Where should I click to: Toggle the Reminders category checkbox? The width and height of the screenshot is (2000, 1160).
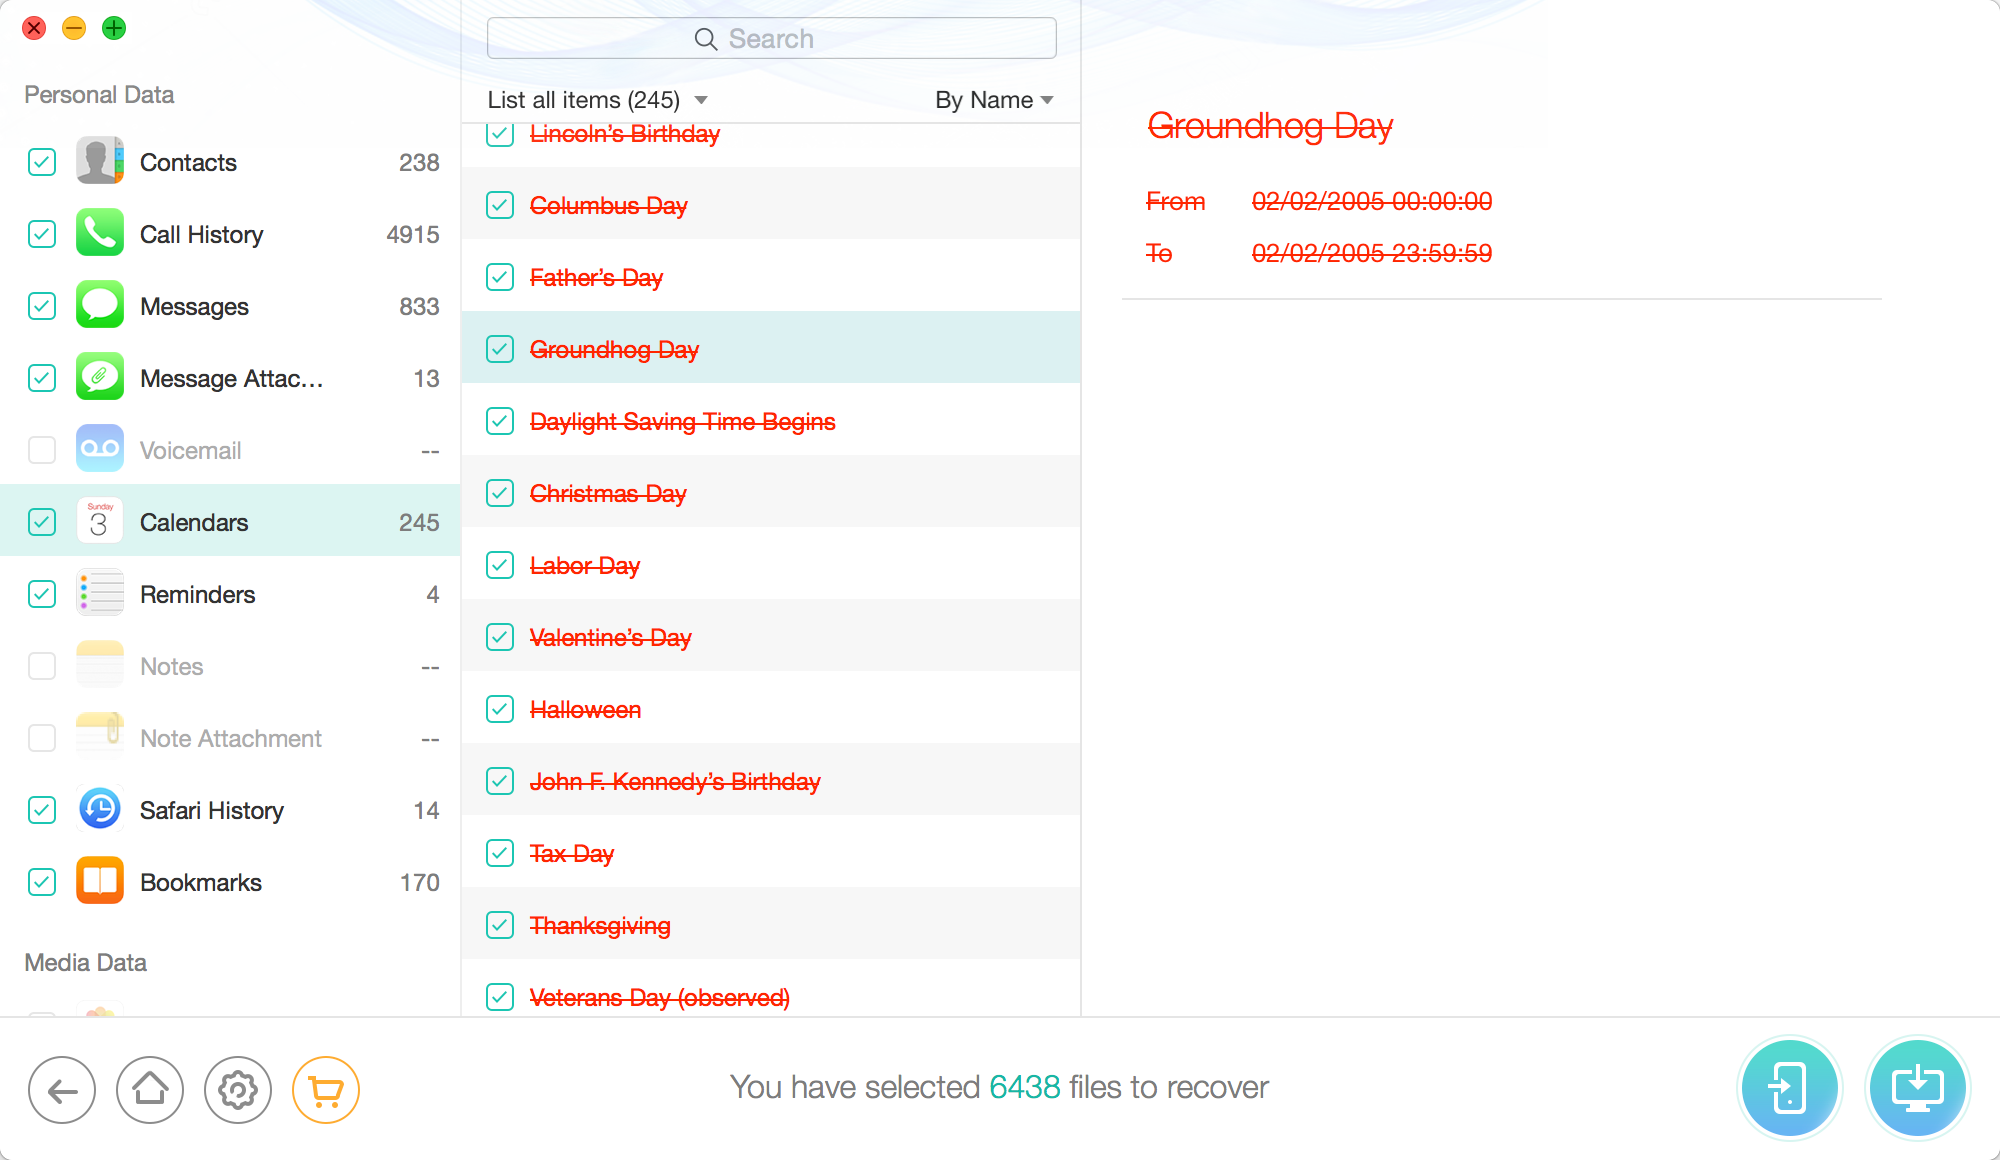pyautogui.click(x=42, y=594)
